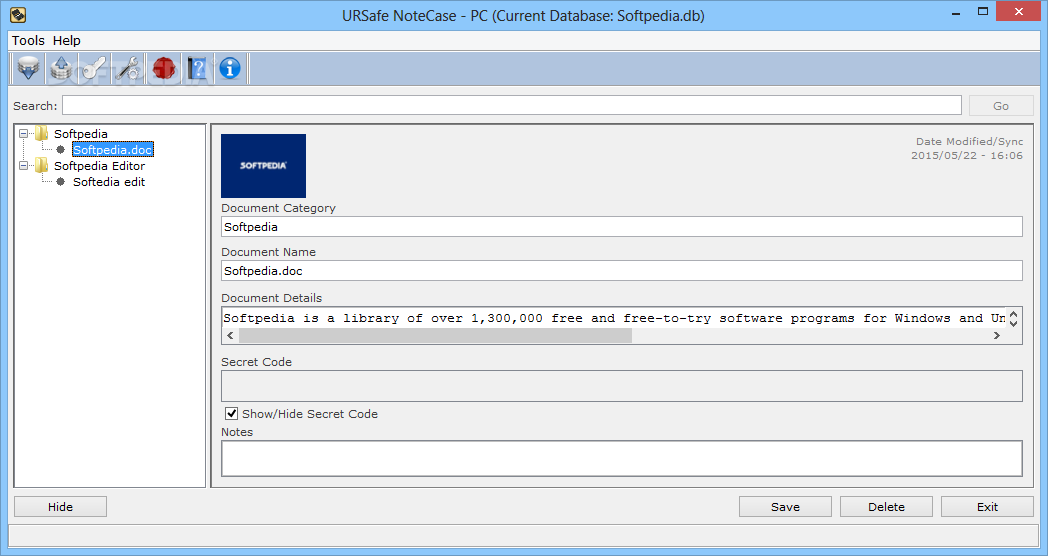Click the Softpedia folder icon in tree
Viewport: 1048px width, 556px height.
click(42, 133)
